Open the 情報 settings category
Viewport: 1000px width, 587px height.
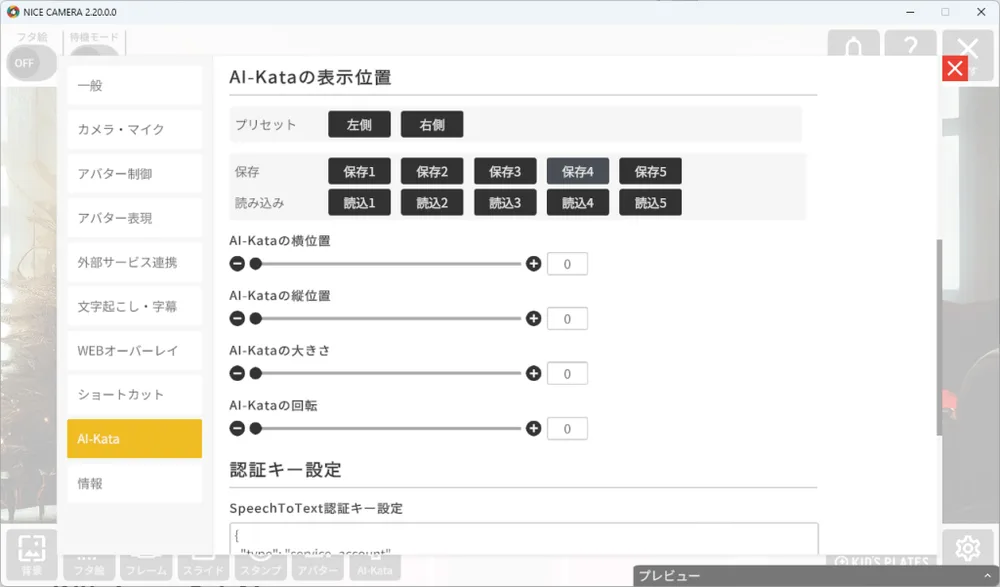[x=135, y=483]
